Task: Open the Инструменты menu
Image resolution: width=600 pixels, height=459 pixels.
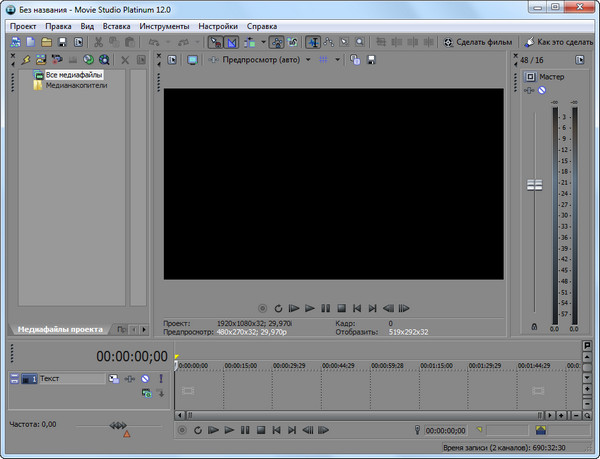Action: click(166, 25)
